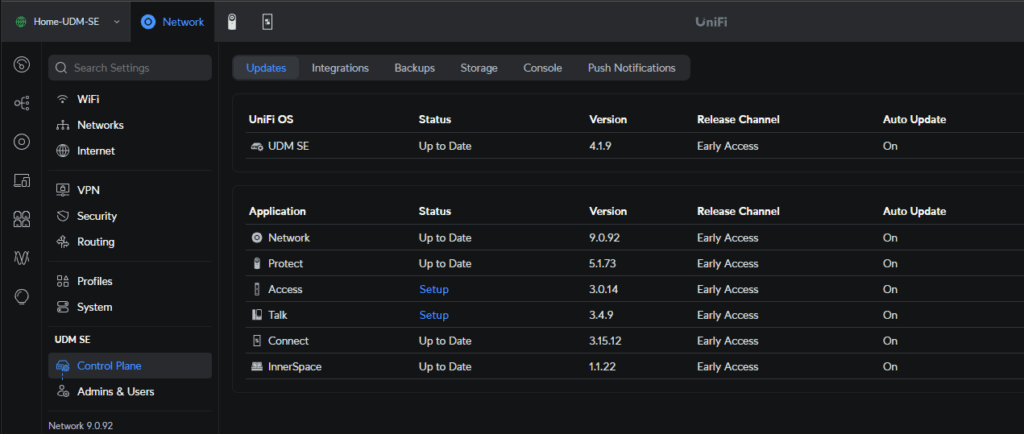Open the Storage tab
This screenshot has width=1024, height=434.
pos(479,68)
